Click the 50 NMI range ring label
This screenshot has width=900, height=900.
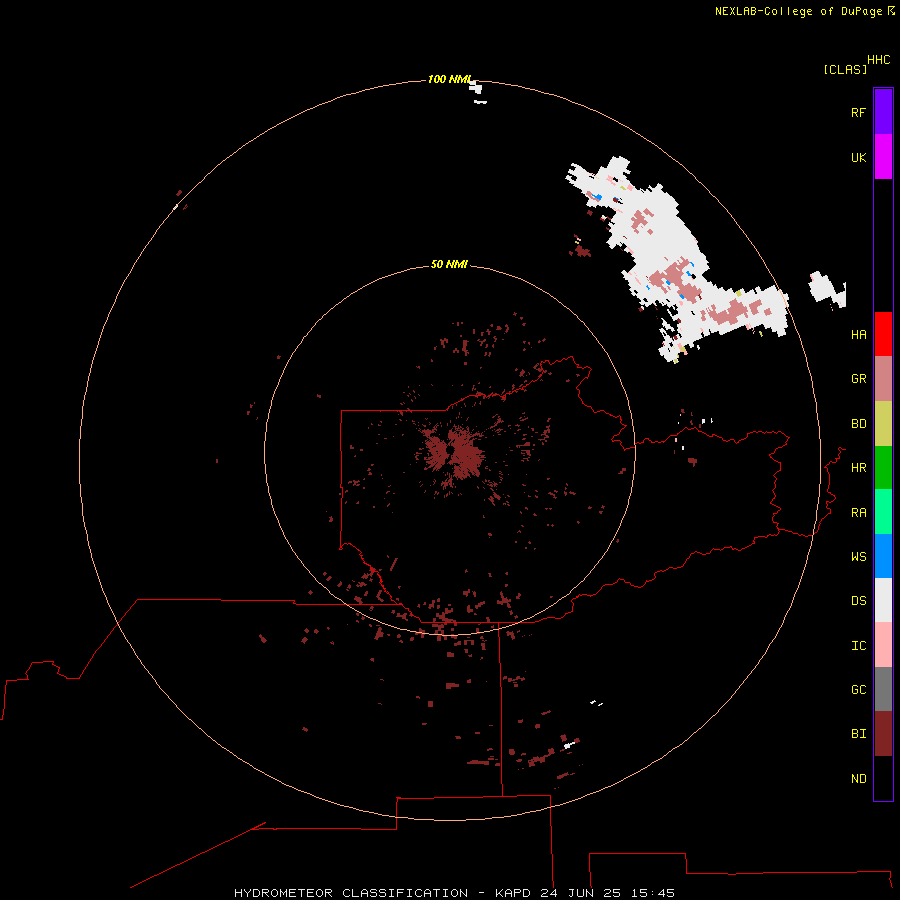pos(449,264)
